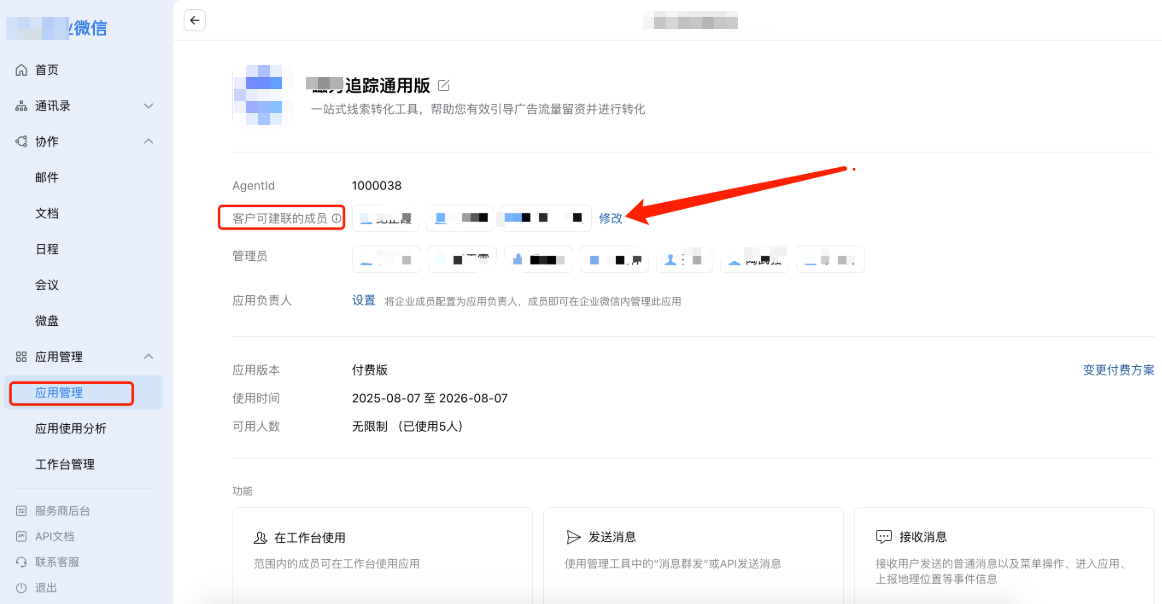Open the 联系客服 icon
Screen dimensions: 1162x604
click(20, 561)
